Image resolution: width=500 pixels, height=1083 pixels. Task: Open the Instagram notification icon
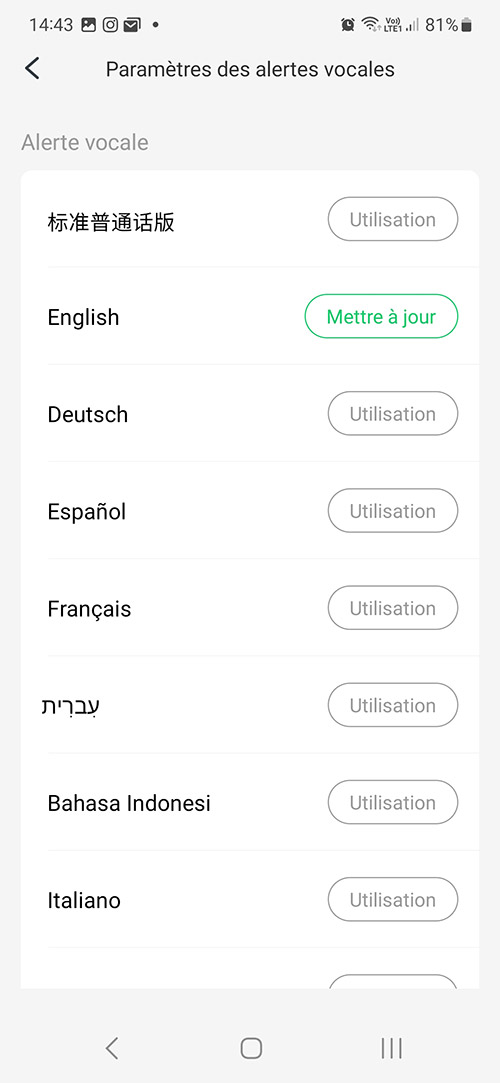click(x=110, y=26)
